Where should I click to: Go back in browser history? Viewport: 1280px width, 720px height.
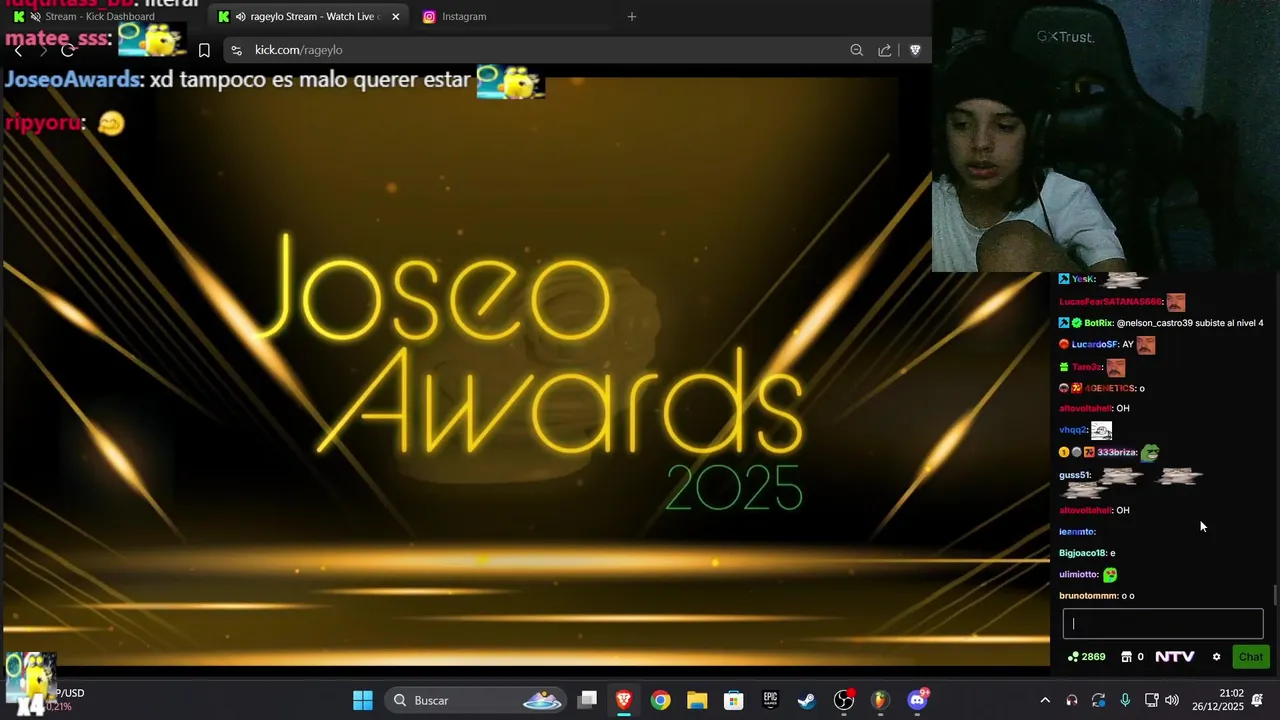tap(18, 50)
